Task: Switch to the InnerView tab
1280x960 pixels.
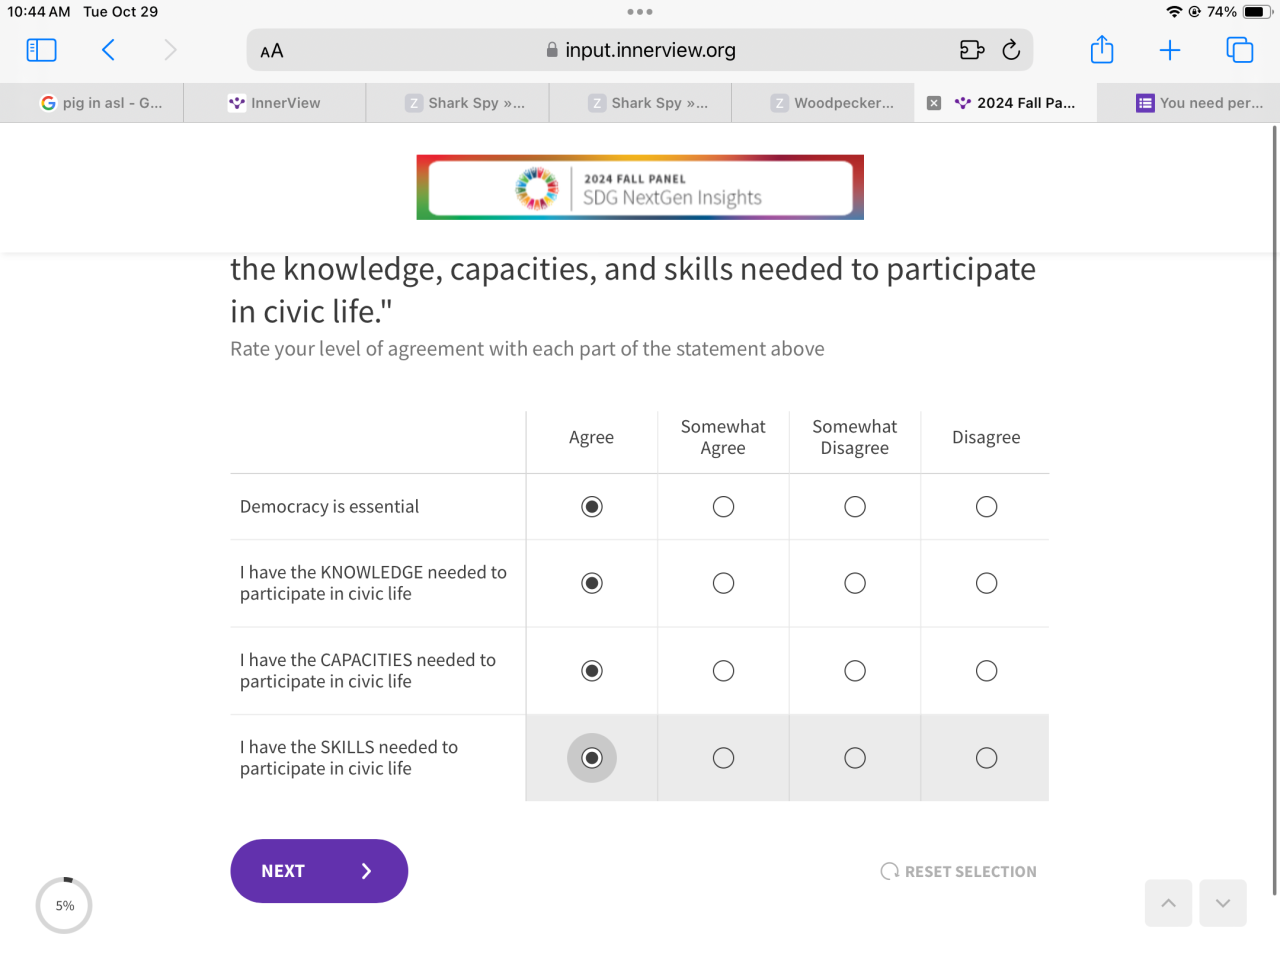Action: click(x=275, y=103)
